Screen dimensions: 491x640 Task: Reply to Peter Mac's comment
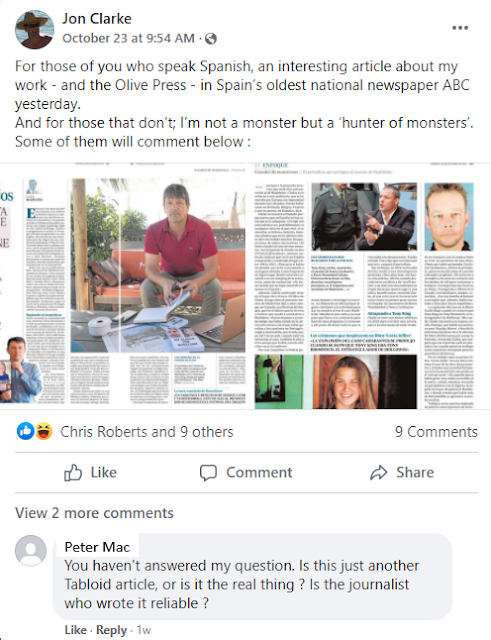(111, 630)
